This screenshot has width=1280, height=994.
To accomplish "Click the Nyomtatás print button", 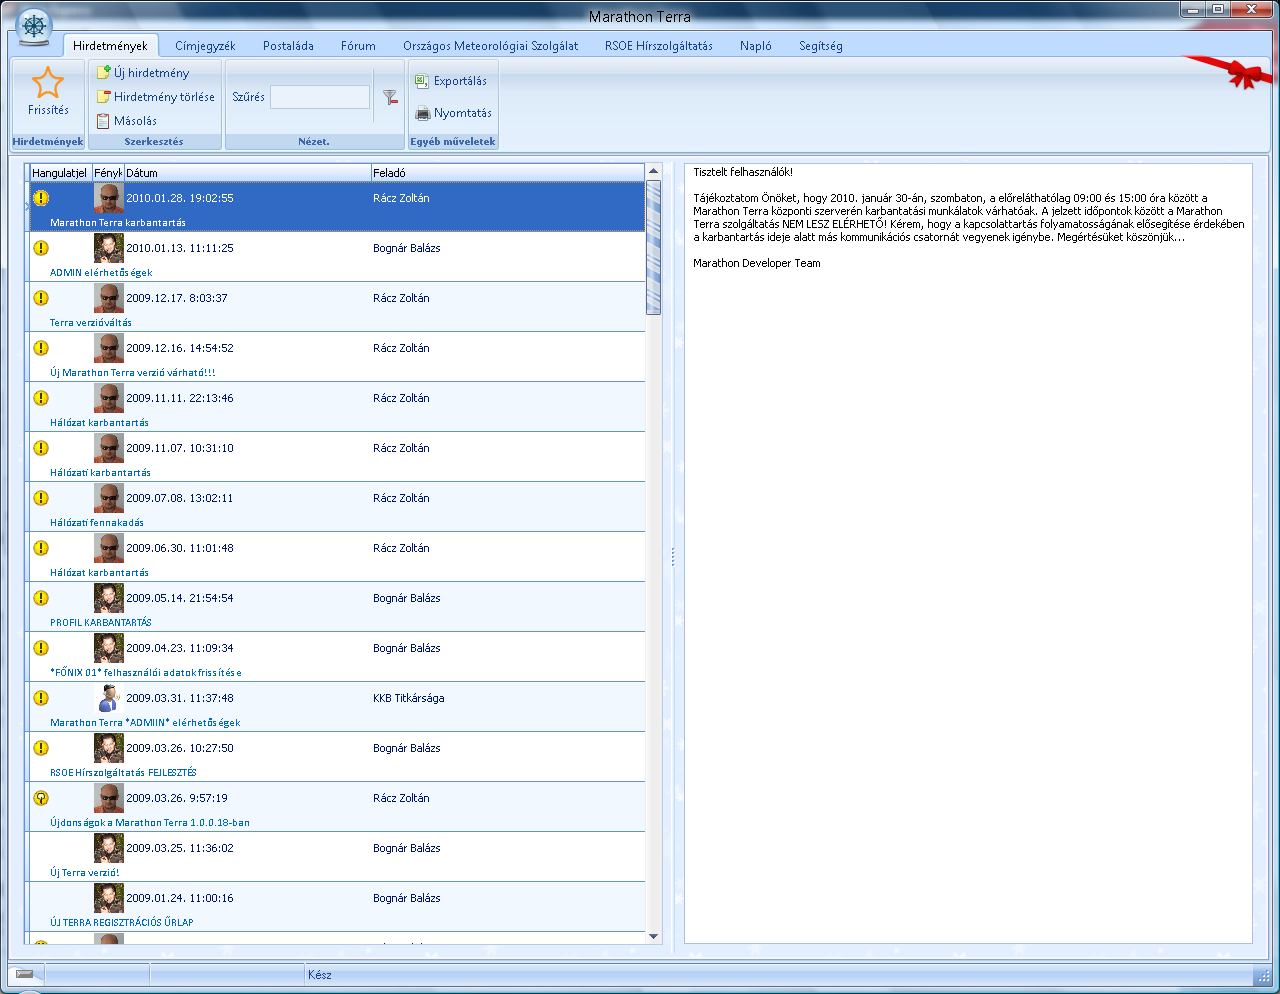I will click(454, 113).
